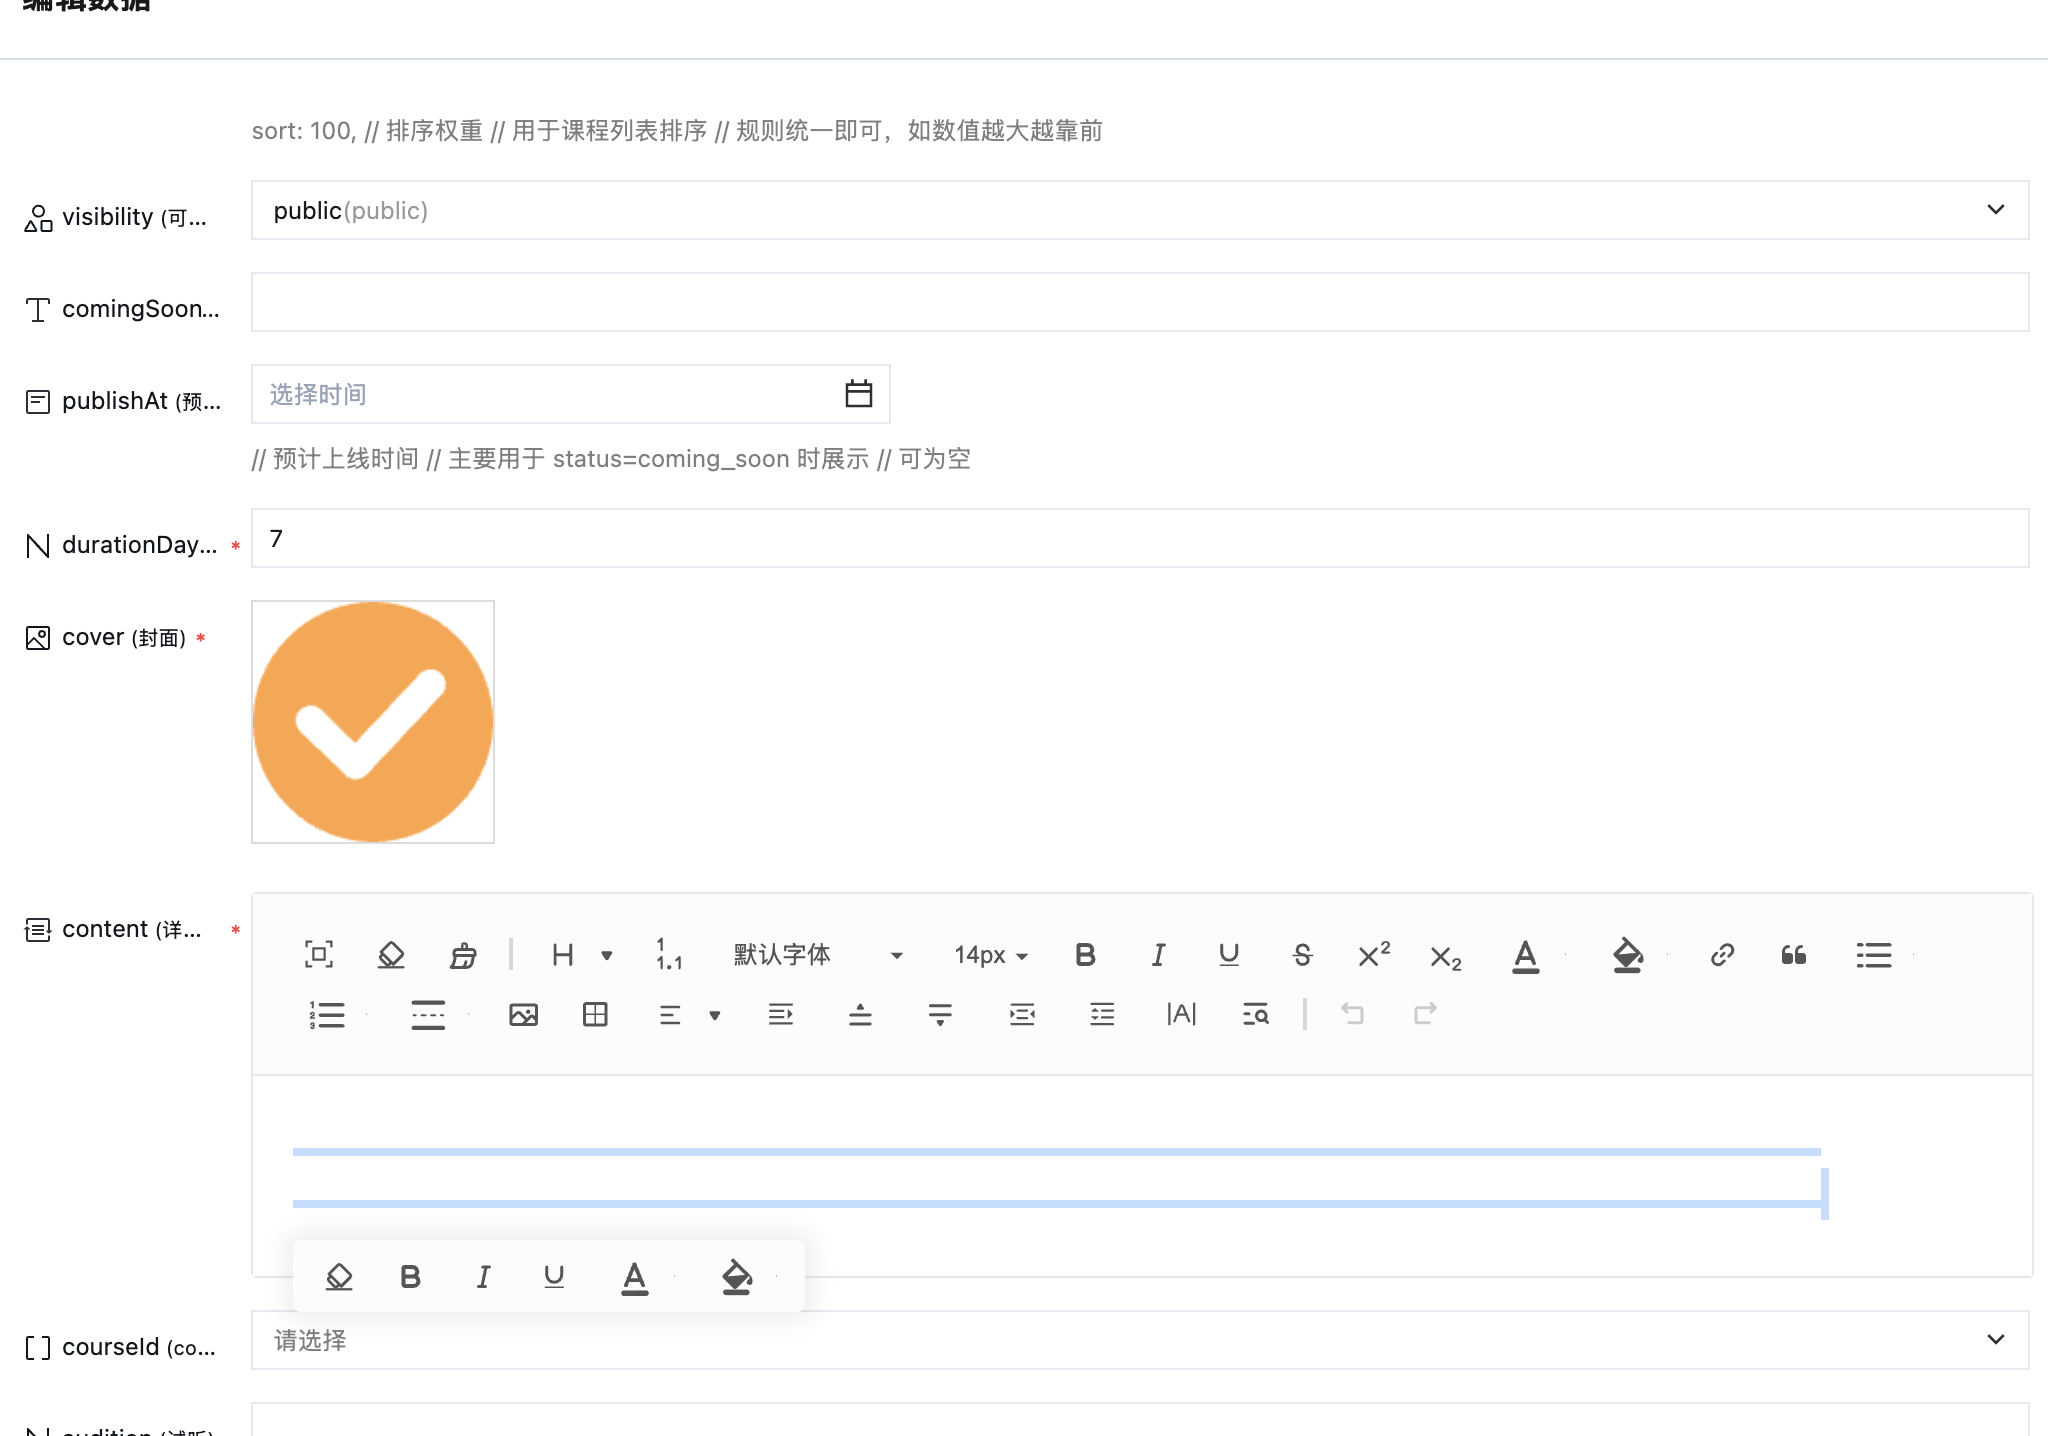The image size is (2048, 1436).
Task: Toggle strikethrough formatting
Action: [x=1302, y=955]
